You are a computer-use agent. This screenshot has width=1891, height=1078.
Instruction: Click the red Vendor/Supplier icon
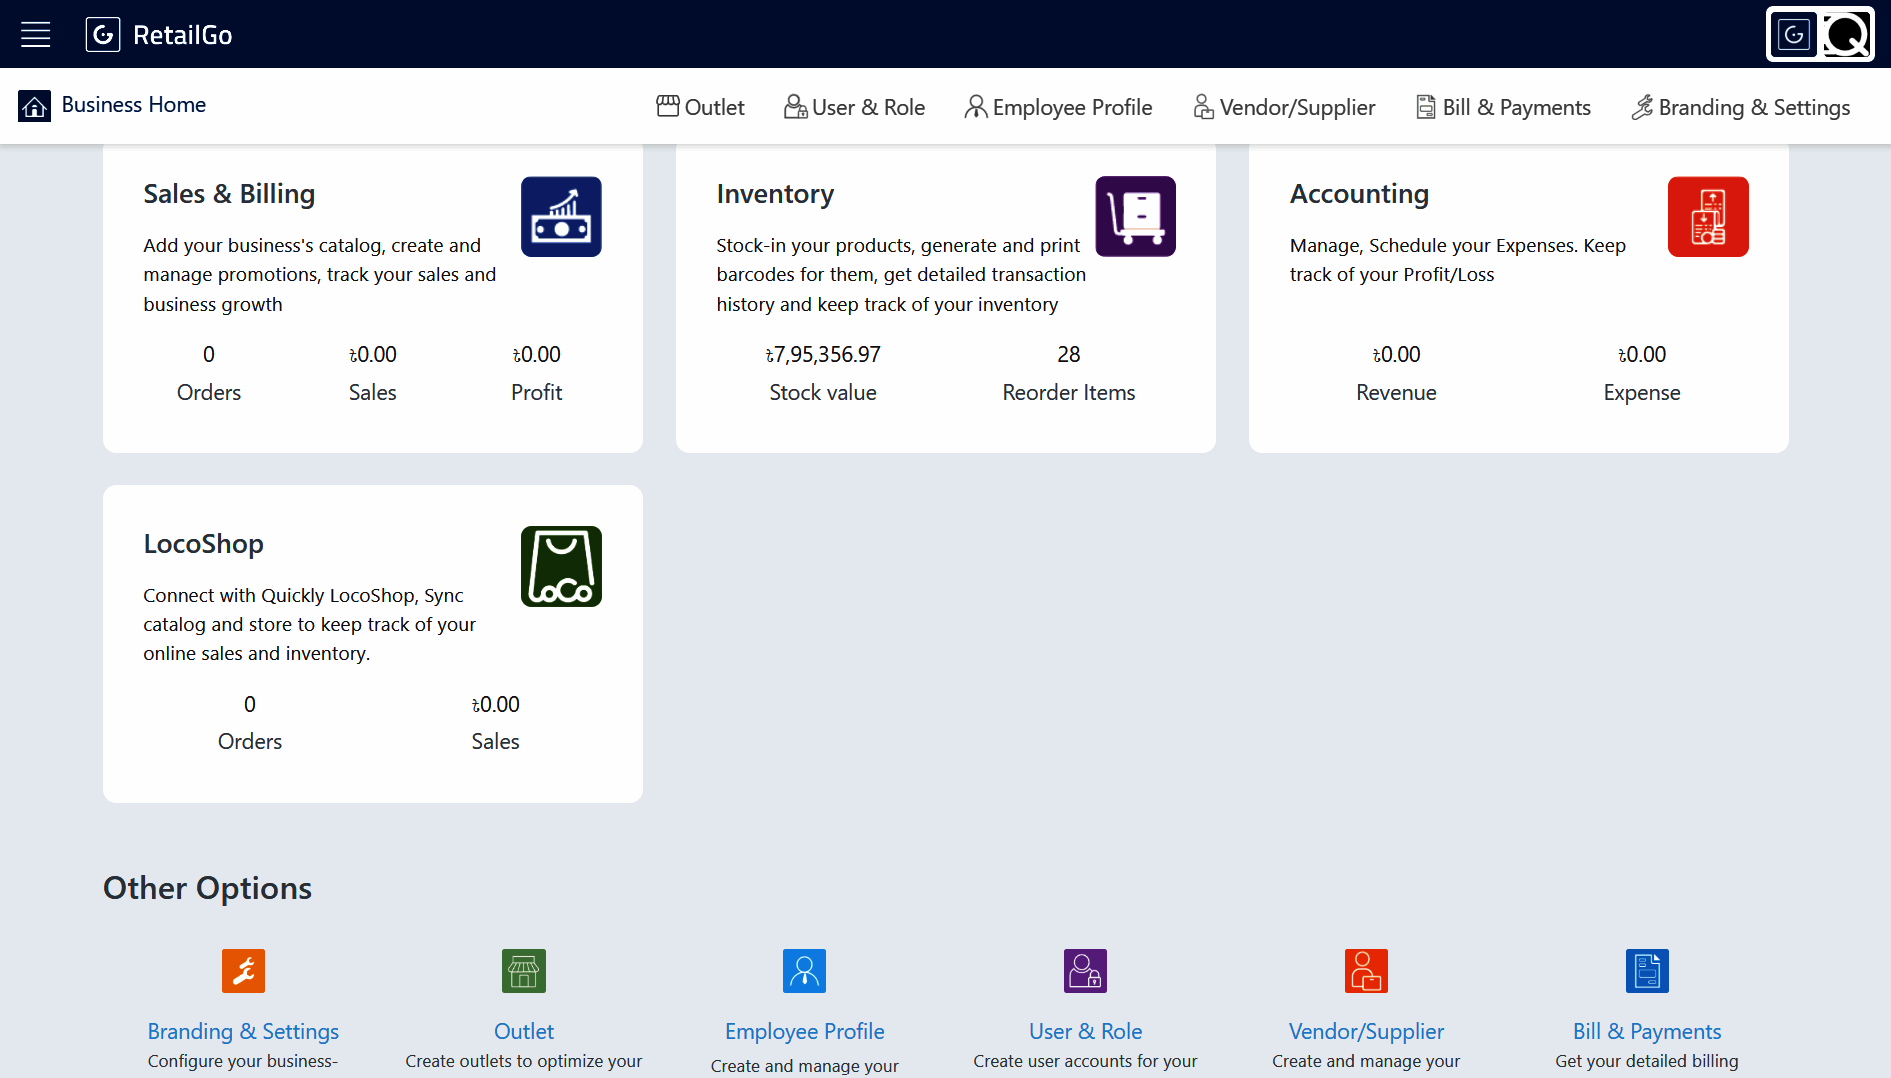[1366, 971]
